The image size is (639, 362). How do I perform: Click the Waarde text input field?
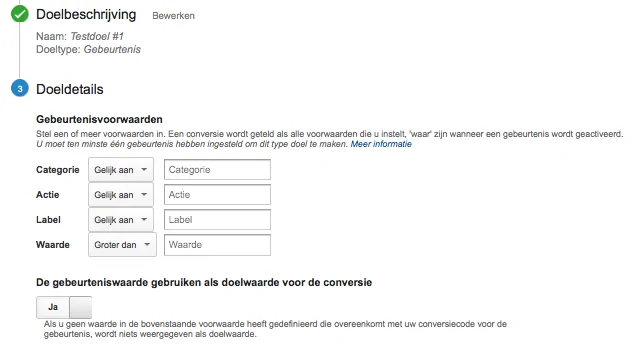[x=217, y=245]
